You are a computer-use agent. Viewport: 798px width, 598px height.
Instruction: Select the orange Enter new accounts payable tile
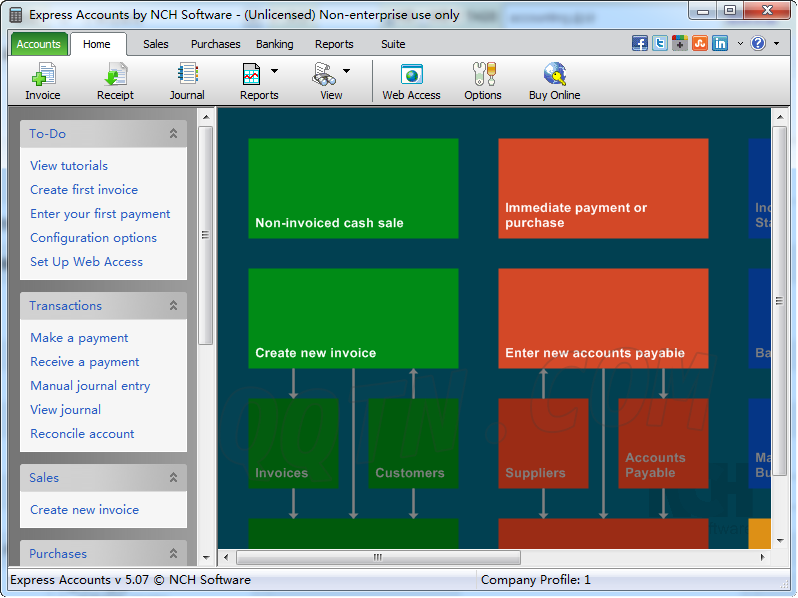[x=603, y=318]
